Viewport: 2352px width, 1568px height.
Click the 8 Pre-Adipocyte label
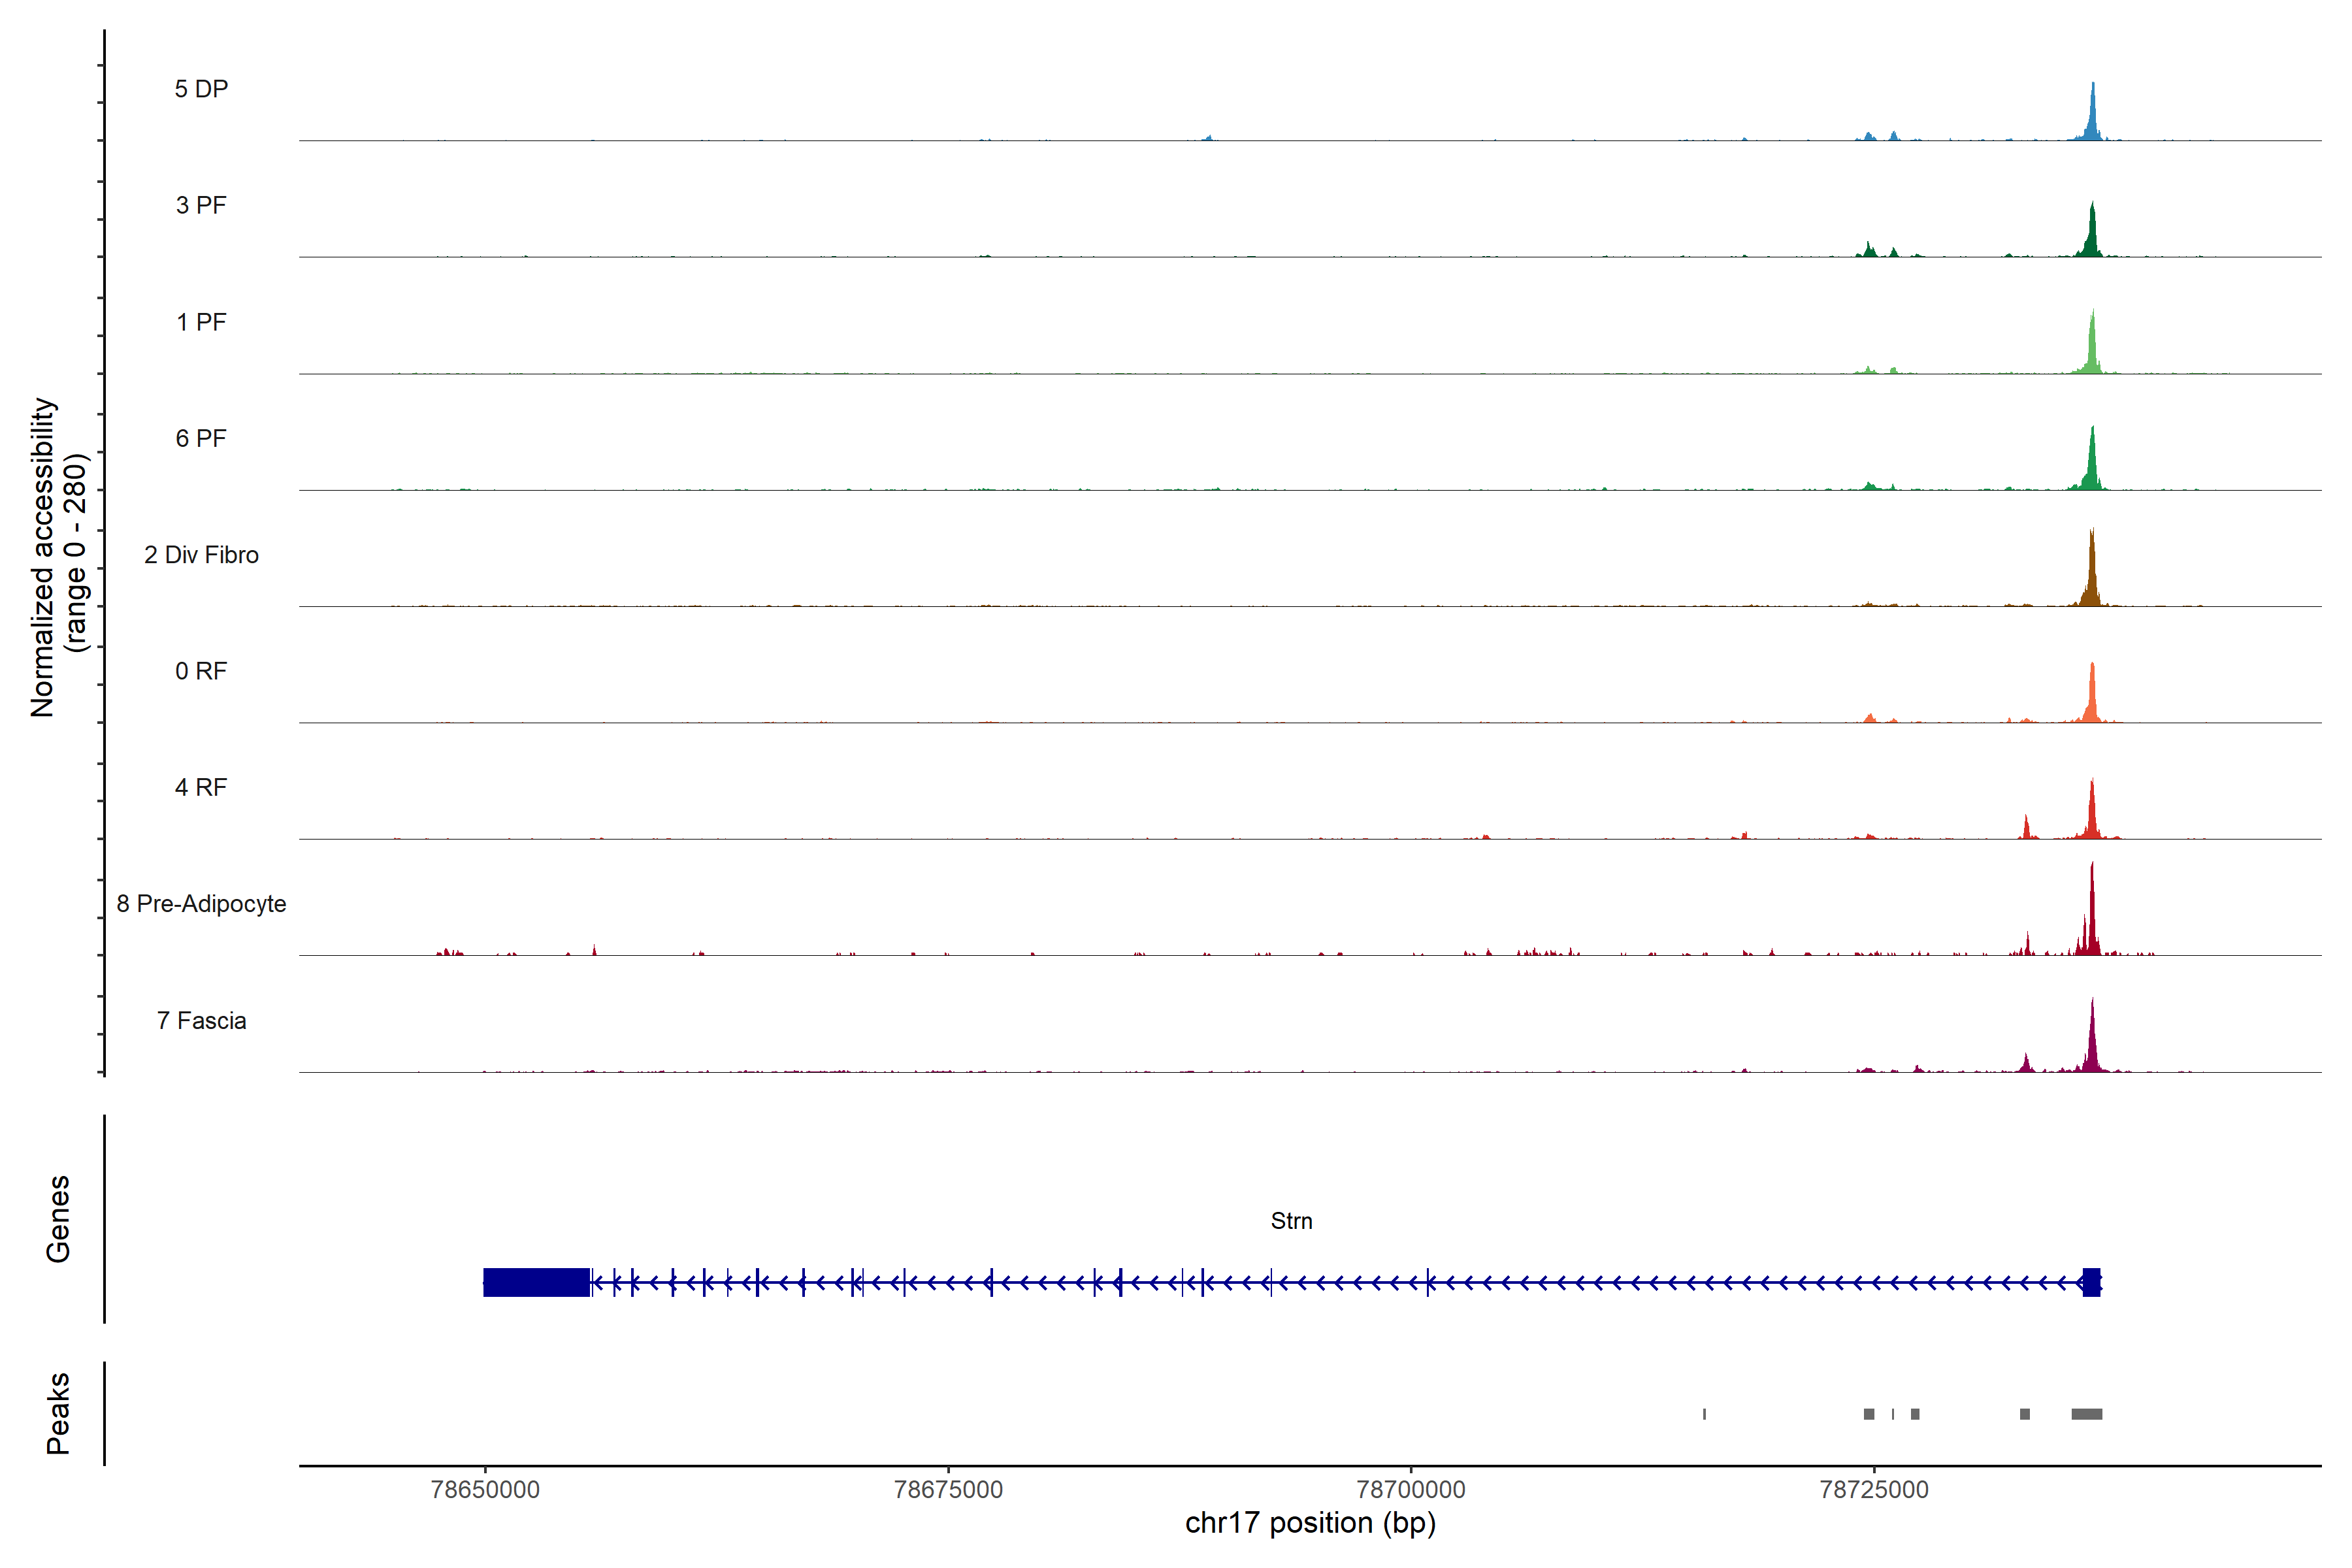click(201, 904)
